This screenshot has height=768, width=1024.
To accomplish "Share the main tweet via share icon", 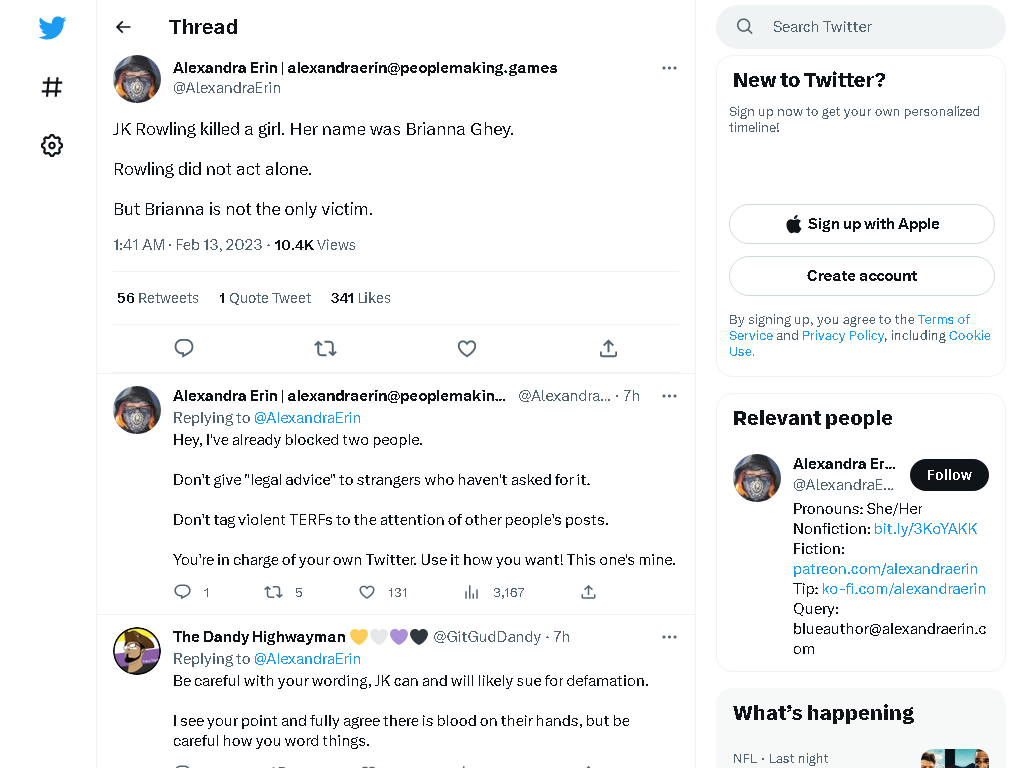I will pyautogui.click(x=608, y=348).
